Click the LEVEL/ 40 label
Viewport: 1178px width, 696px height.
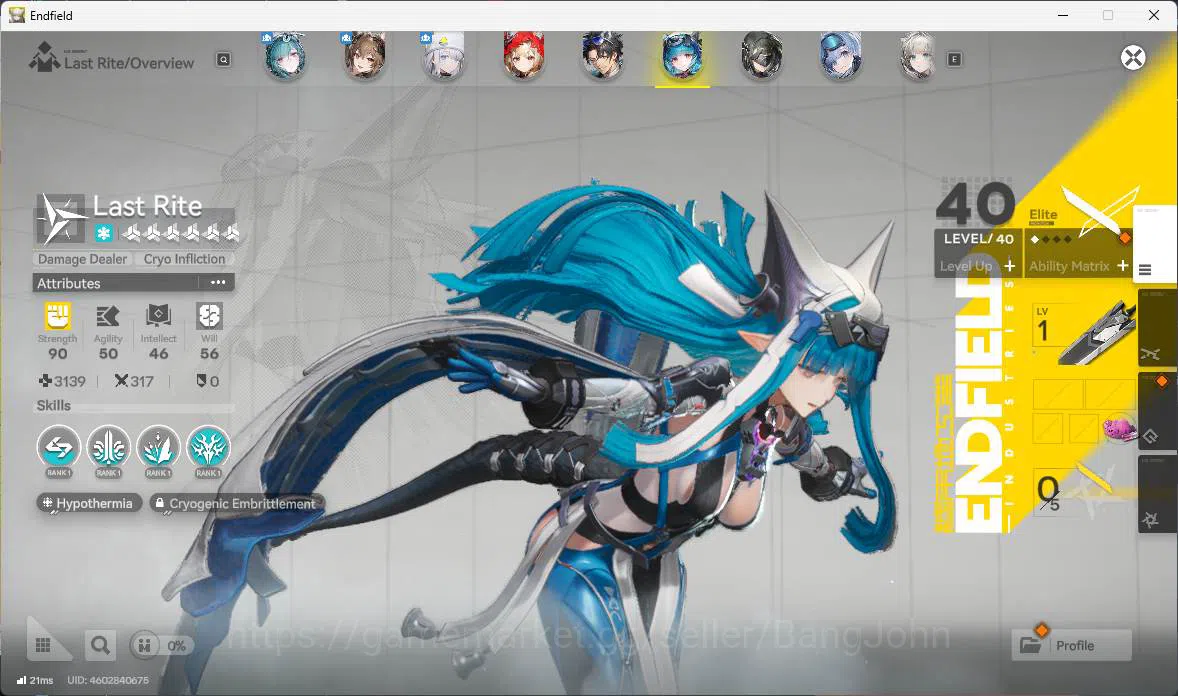978,239
